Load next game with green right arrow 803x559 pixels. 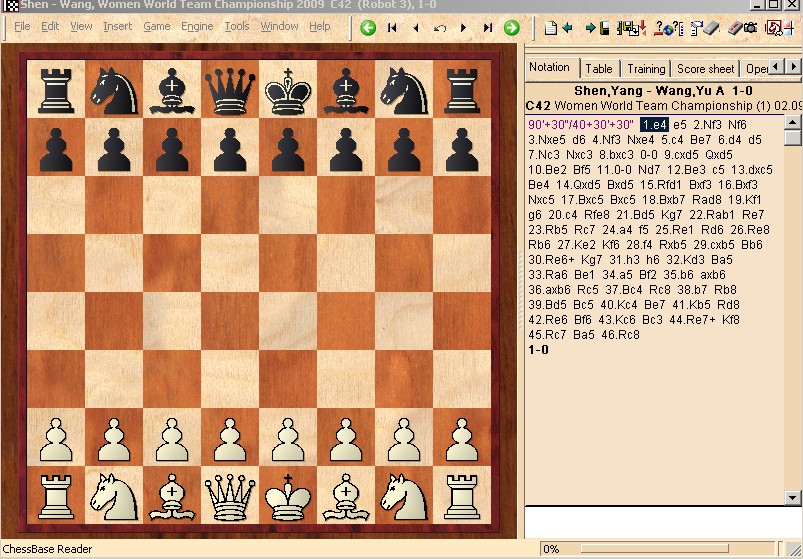511,28
